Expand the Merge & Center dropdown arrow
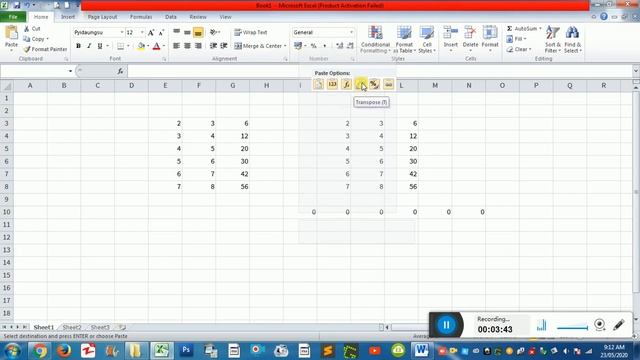The image size is (640, 360). point(285,46)
